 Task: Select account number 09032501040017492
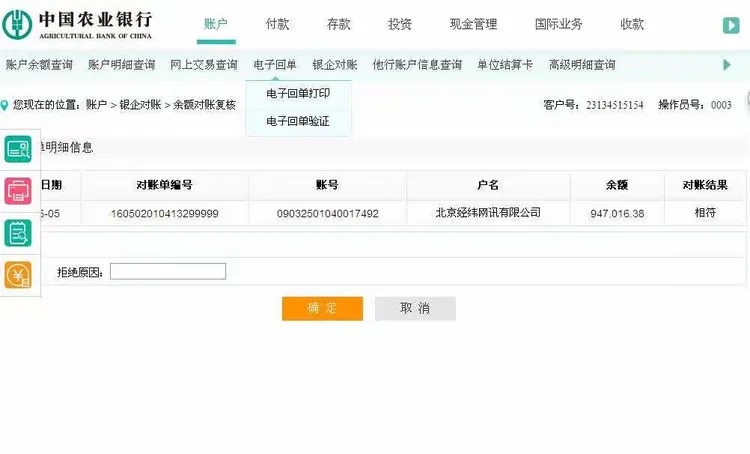[x=328, y=214]
